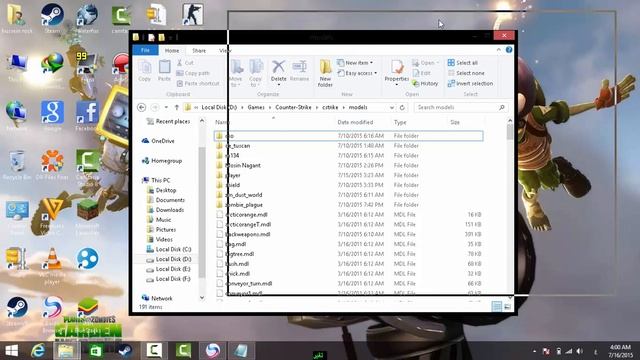
Task: Open the Windows Start button
Action: [x=11, y=351]
